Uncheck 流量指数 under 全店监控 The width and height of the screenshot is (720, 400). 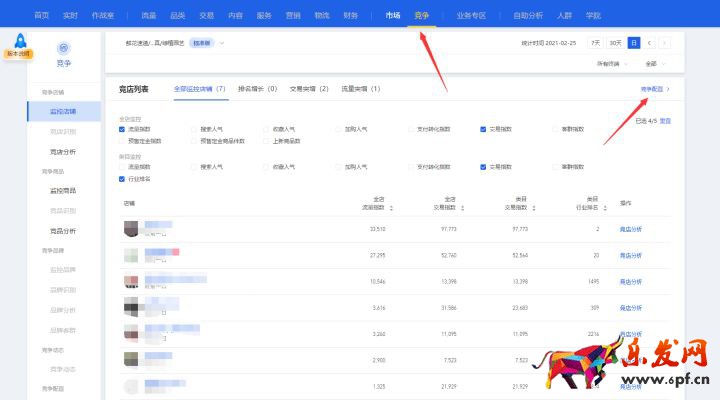(x=122, y=129)
